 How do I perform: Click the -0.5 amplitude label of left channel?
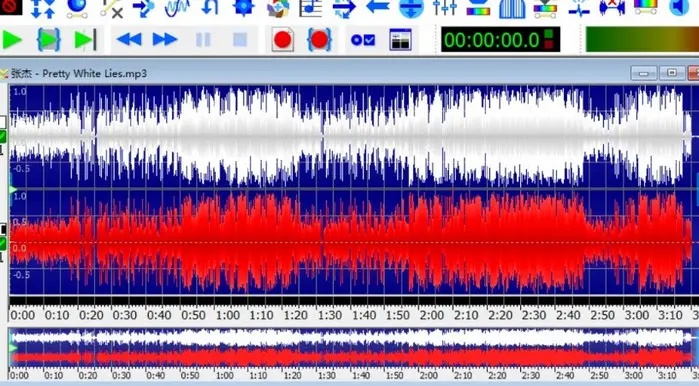[x=21, y=168]
